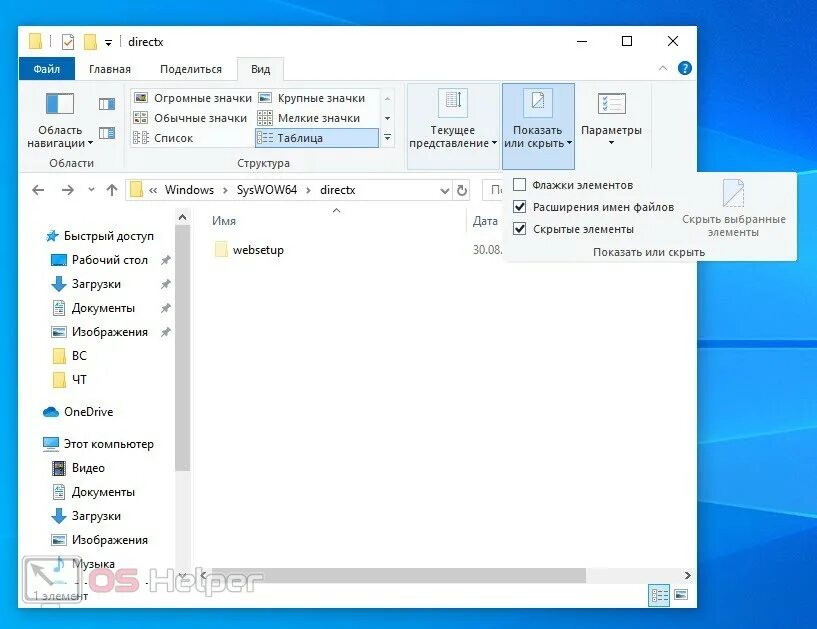Toggle the details pane icon

pos(107,133)
